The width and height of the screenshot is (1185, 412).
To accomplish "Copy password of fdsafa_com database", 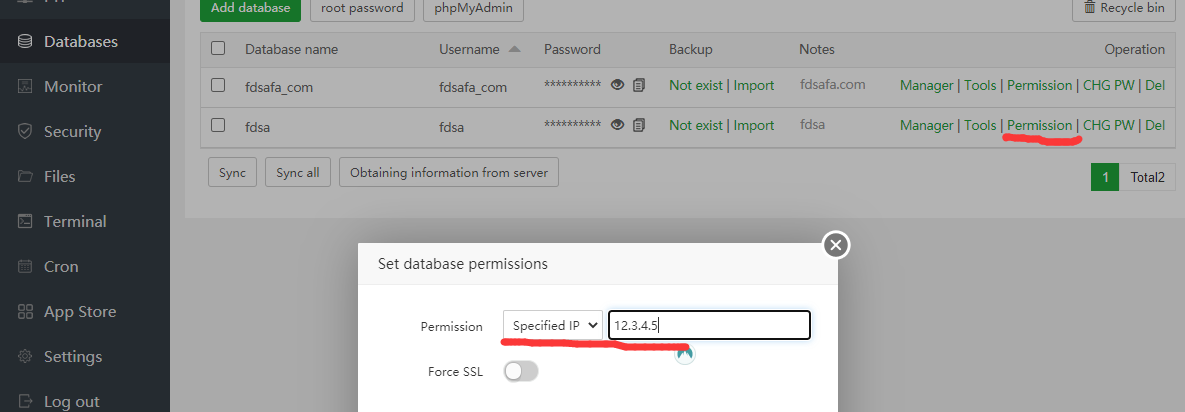I will coord(639,85).
